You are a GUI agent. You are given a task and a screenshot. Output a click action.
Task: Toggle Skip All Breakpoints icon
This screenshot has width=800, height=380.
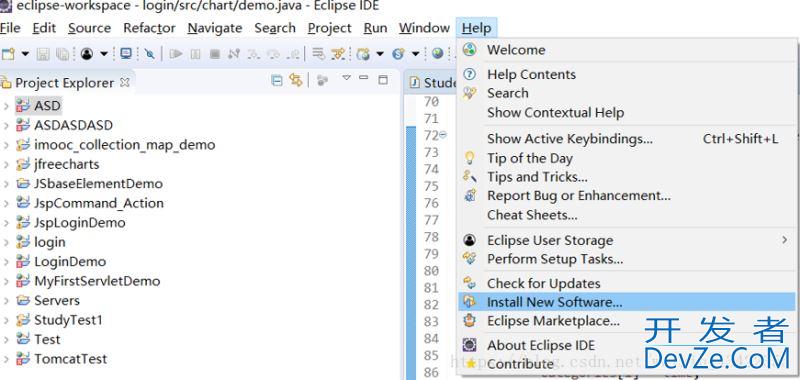(x=149, y=54)
